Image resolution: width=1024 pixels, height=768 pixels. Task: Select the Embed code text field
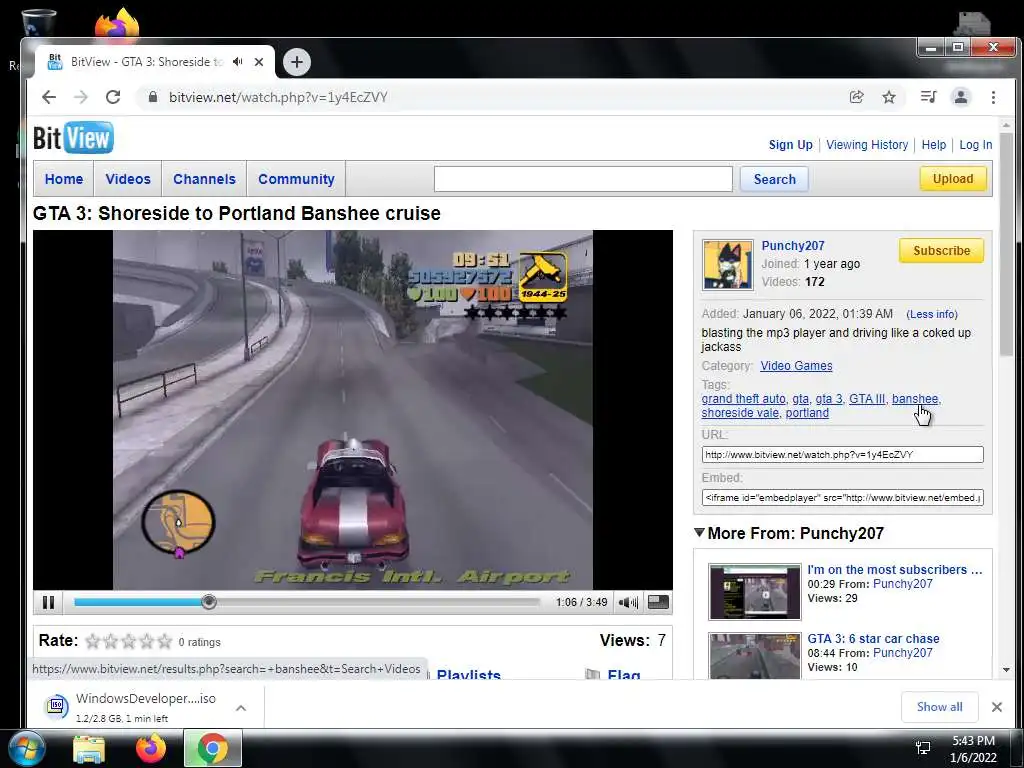(842, 498)
